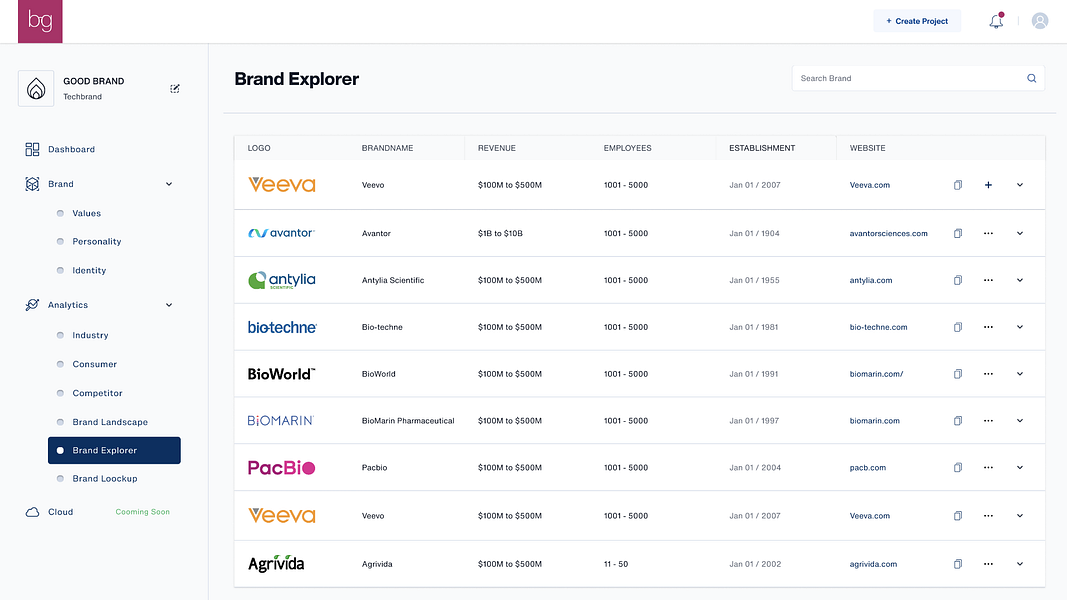Click the Agrivida logo thumbnail
Viewport: 1067px width, 600px height.
click(x=276, y=563)
